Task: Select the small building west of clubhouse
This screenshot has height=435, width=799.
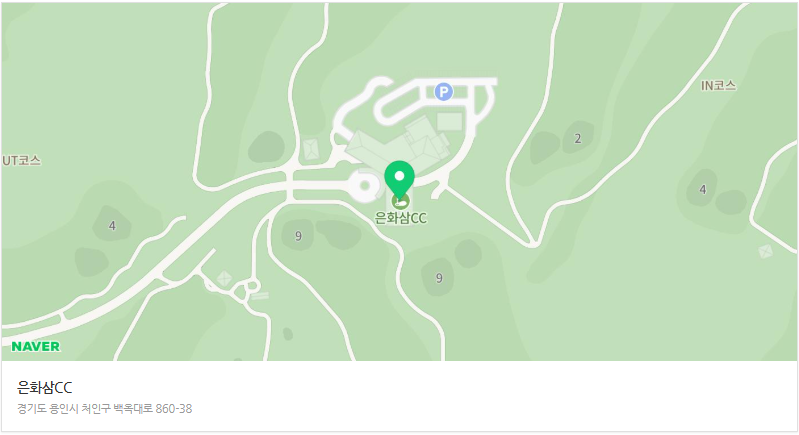Action: pos(310,150)
